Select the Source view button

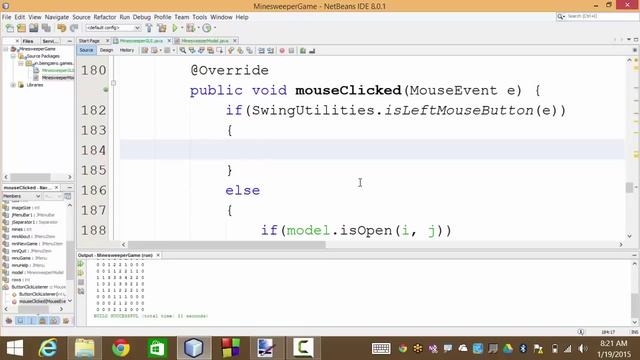point(86,50)
